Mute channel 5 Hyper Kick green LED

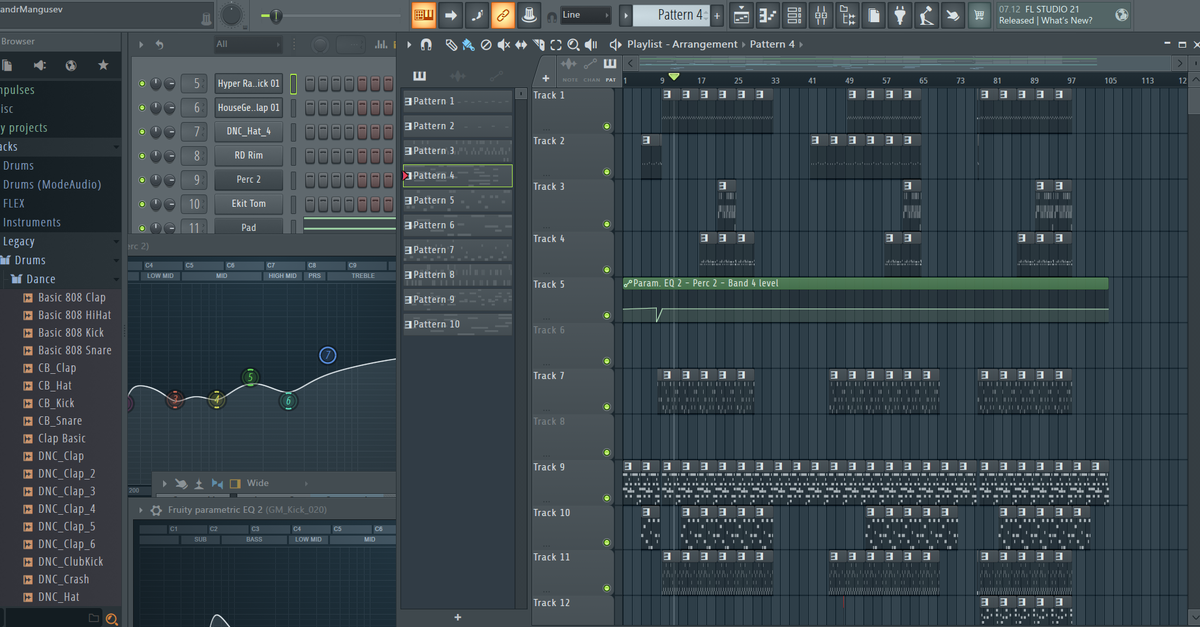point(142,83)
